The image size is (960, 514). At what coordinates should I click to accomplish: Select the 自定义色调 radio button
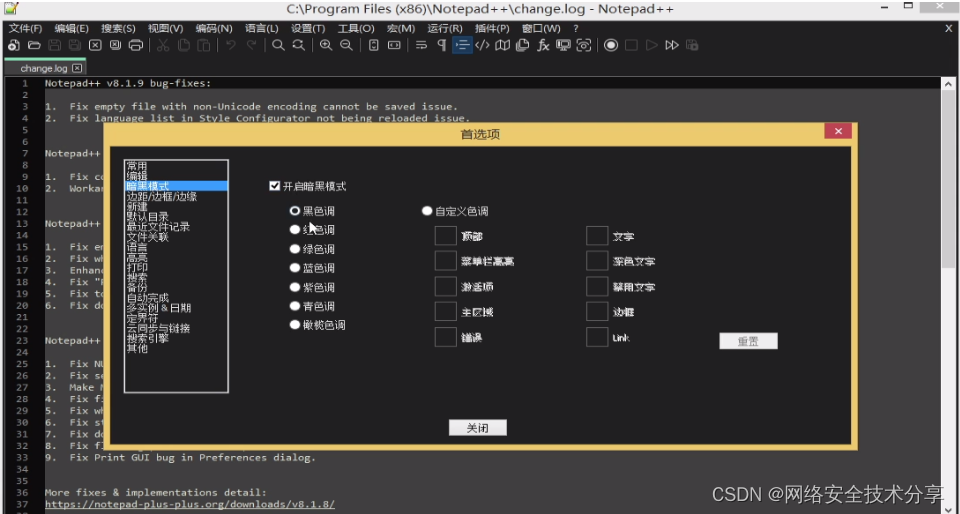pos(427,211)
